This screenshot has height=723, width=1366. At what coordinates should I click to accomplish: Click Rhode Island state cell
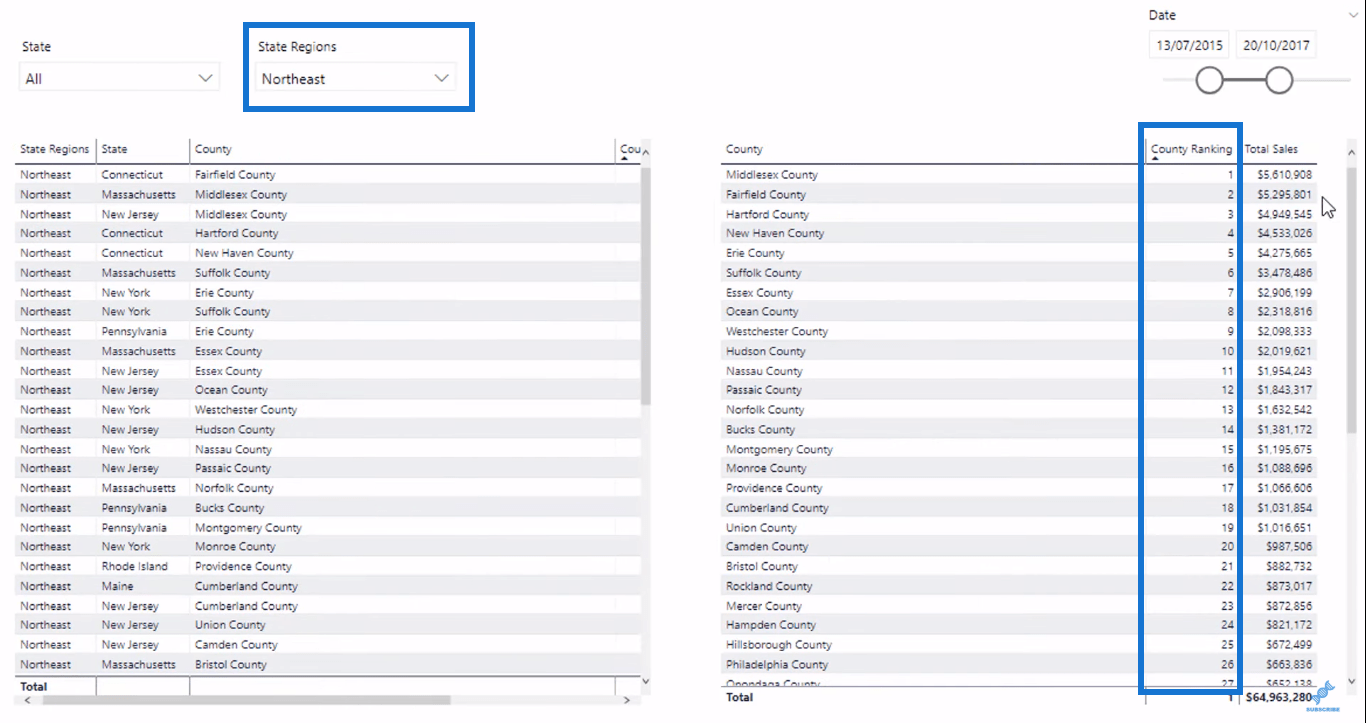click(134, 566)
